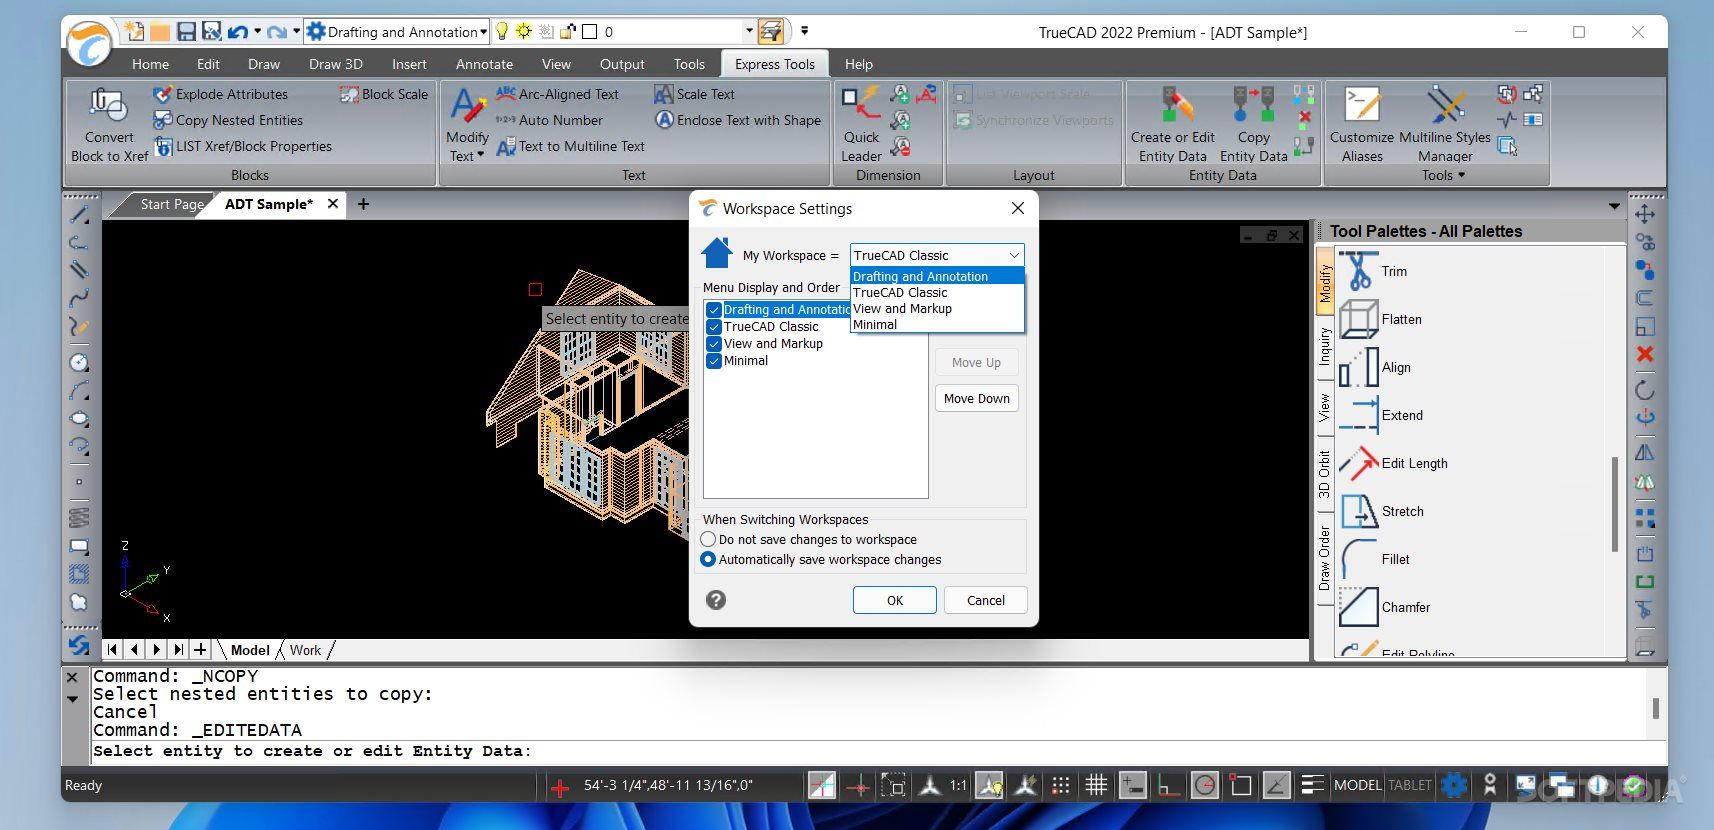Select Chamfer in Tool Palettes
Viewport: 1714px width, 830px height.
1384,607
